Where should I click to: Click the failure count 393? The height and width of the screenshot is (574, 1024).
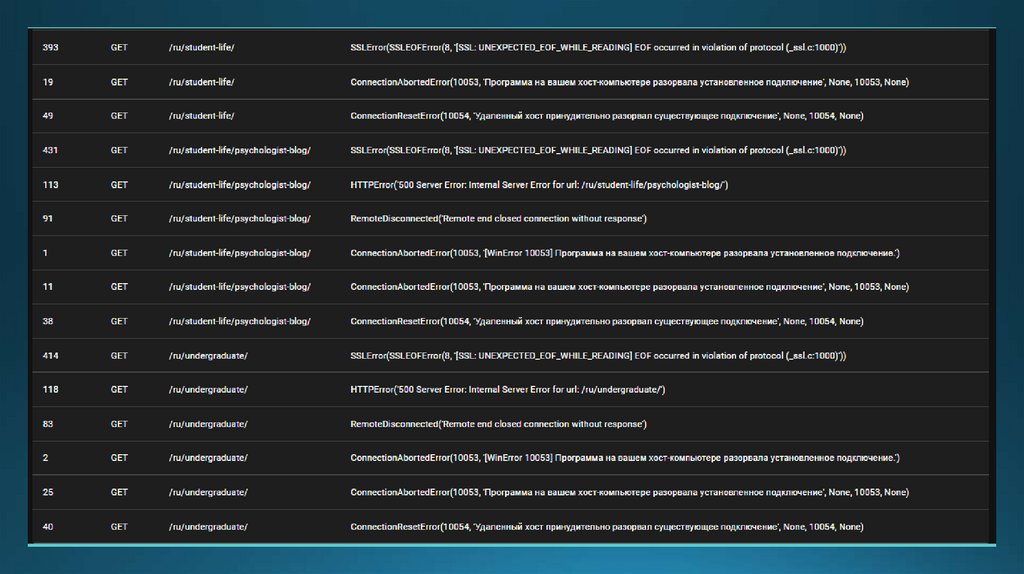click(50, 48)
